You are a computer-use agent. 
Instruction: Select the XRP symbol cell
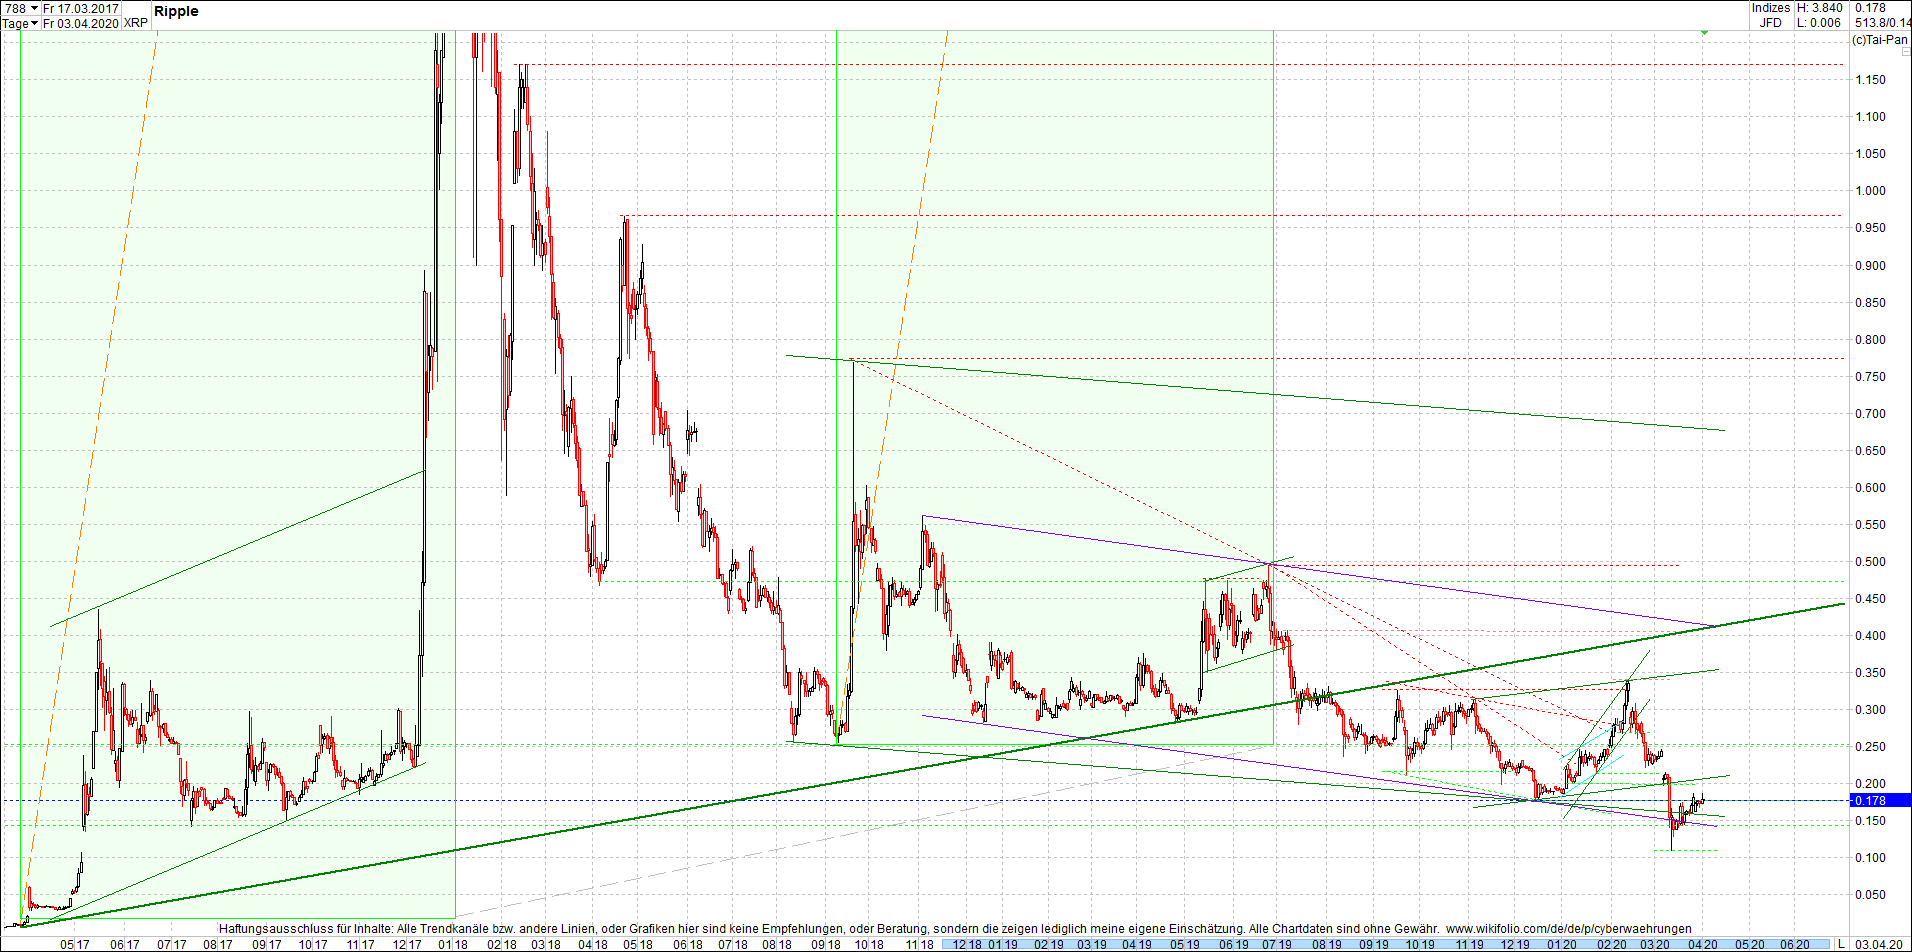[137, 23]
